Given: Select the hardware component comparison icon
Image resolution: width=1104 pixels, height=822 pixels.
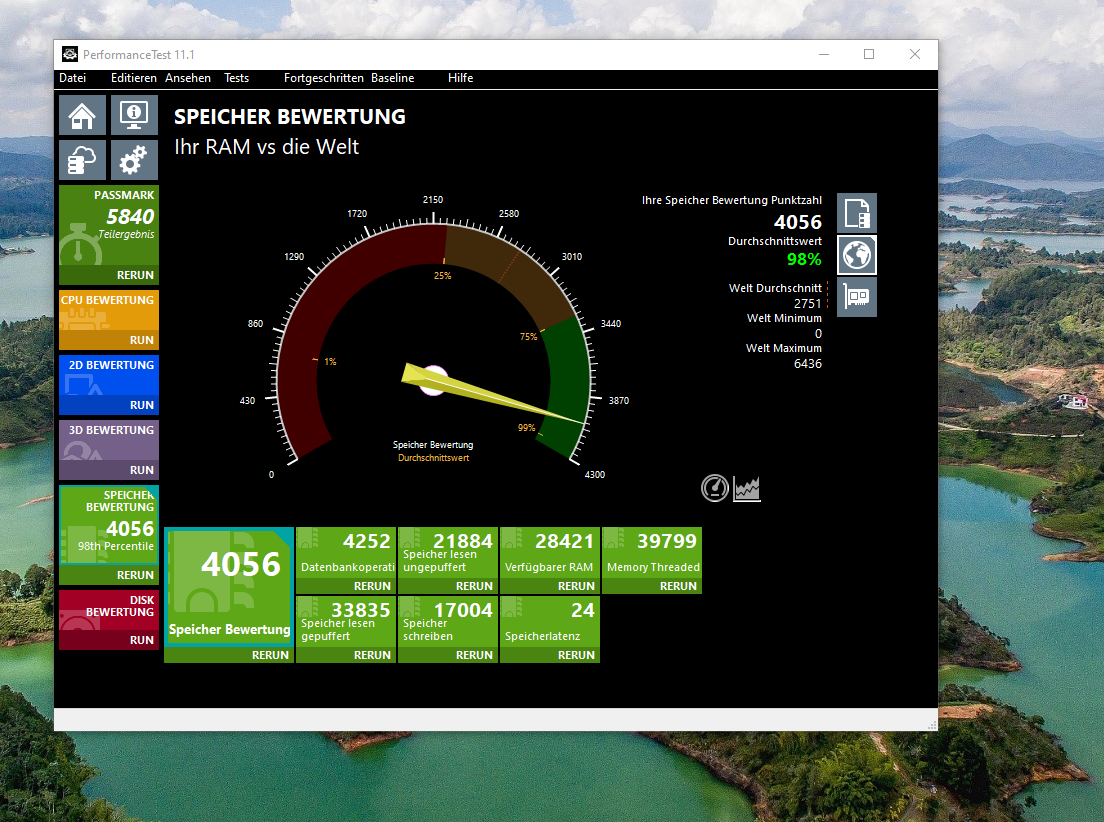Looking at the screenshot, I should [x=857, y=297].
